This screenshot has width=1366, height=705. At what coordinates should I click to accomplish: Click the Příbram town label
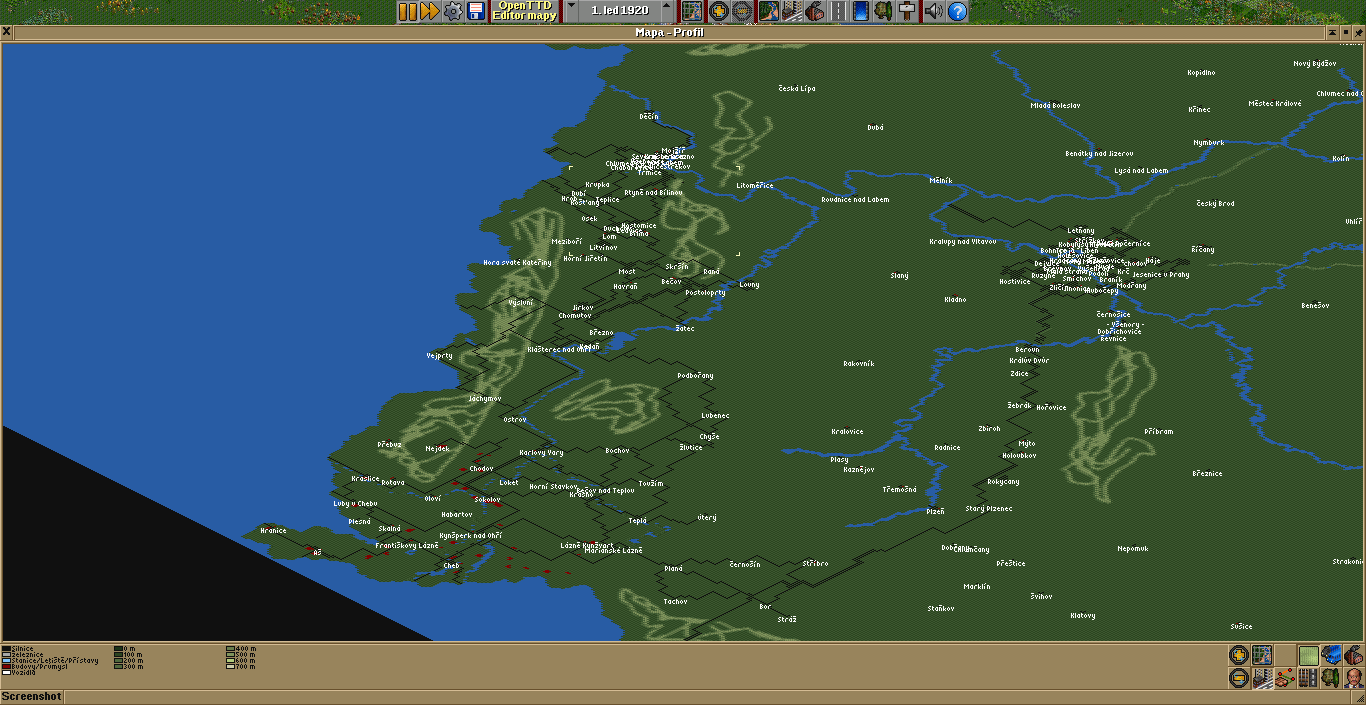click(1159, 431)
